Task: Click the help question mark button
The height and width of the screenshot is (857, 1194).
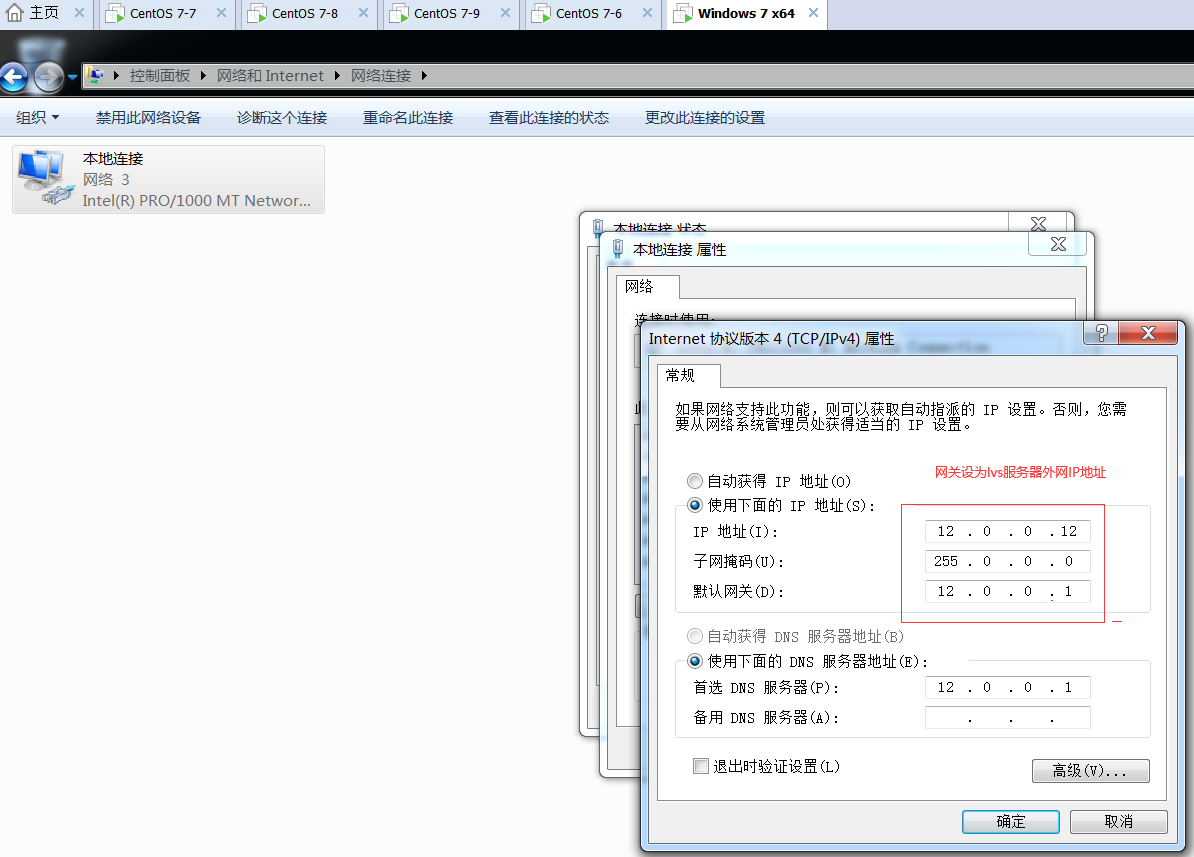Action: (1101, 333)
